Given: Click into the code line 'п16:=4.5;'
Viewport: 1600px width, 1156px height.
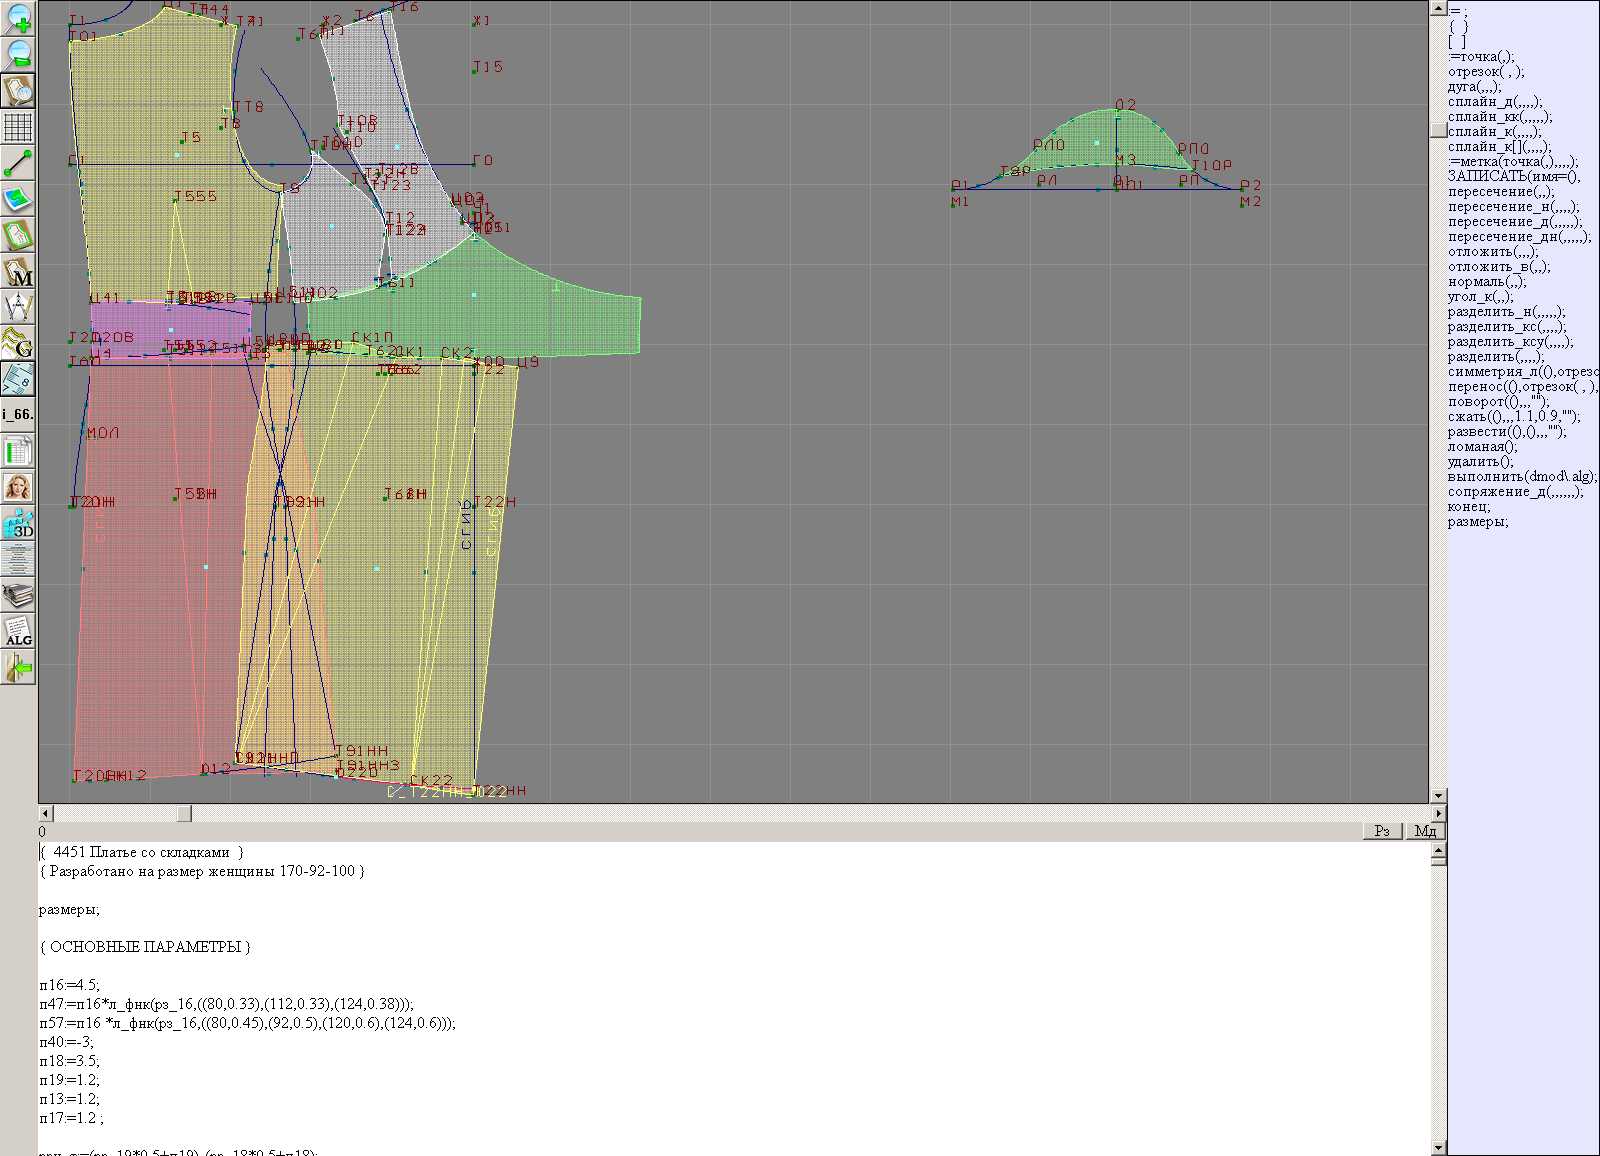Looking at the screenshot, I should pyautogui.click(x=70, y=984).
